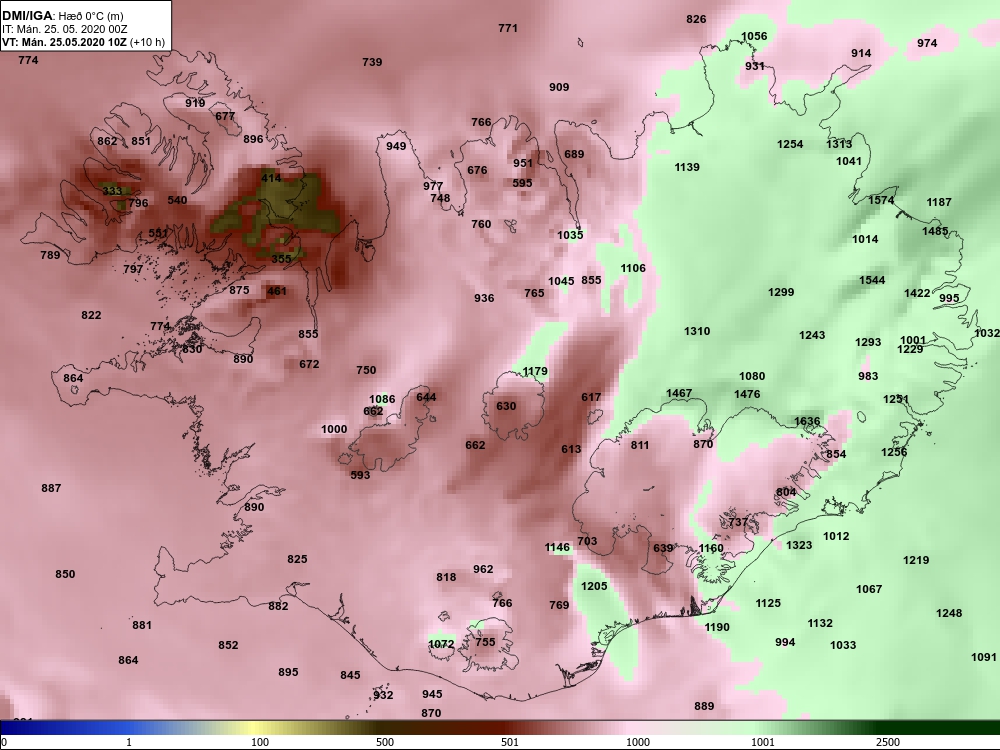Select the 501 label on the colour scale
1000x750 pixels.
coord(510,742)
